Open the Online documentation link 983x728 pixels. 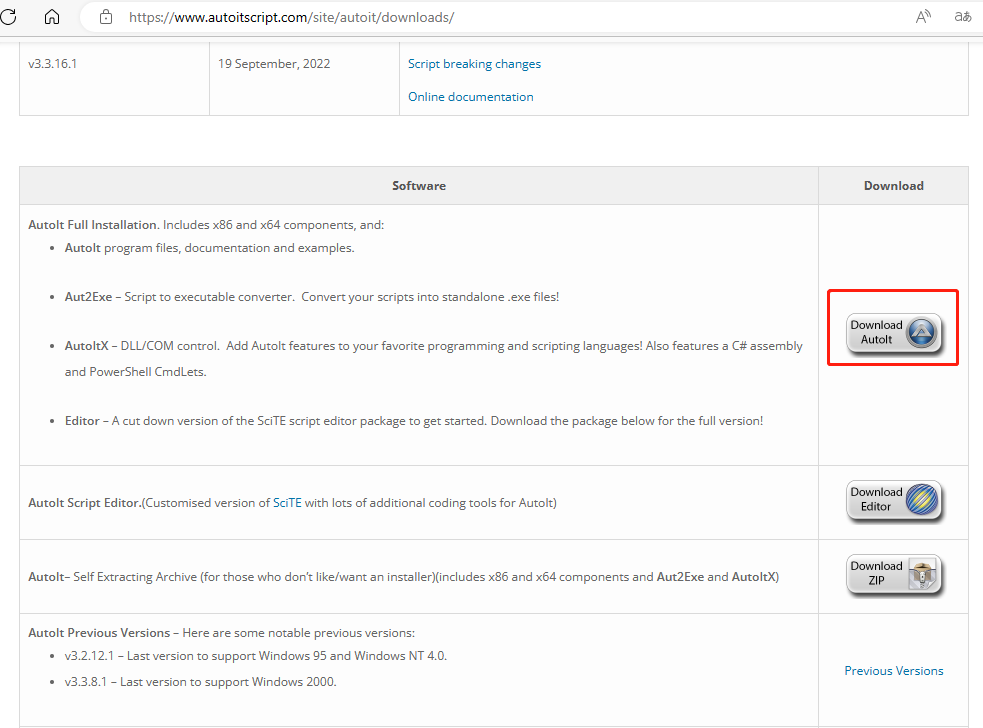click(x=471, y=97)
